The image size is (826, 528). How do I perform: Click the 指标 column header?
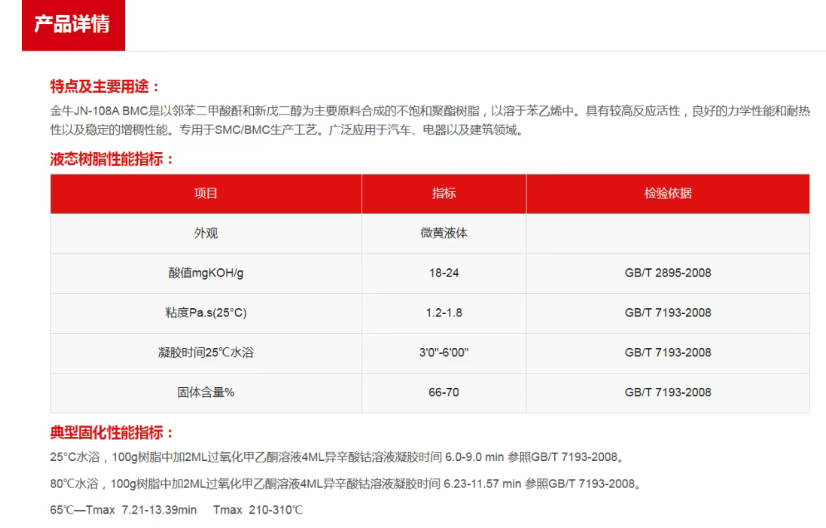pyautogui.click(x=444, y=194)
